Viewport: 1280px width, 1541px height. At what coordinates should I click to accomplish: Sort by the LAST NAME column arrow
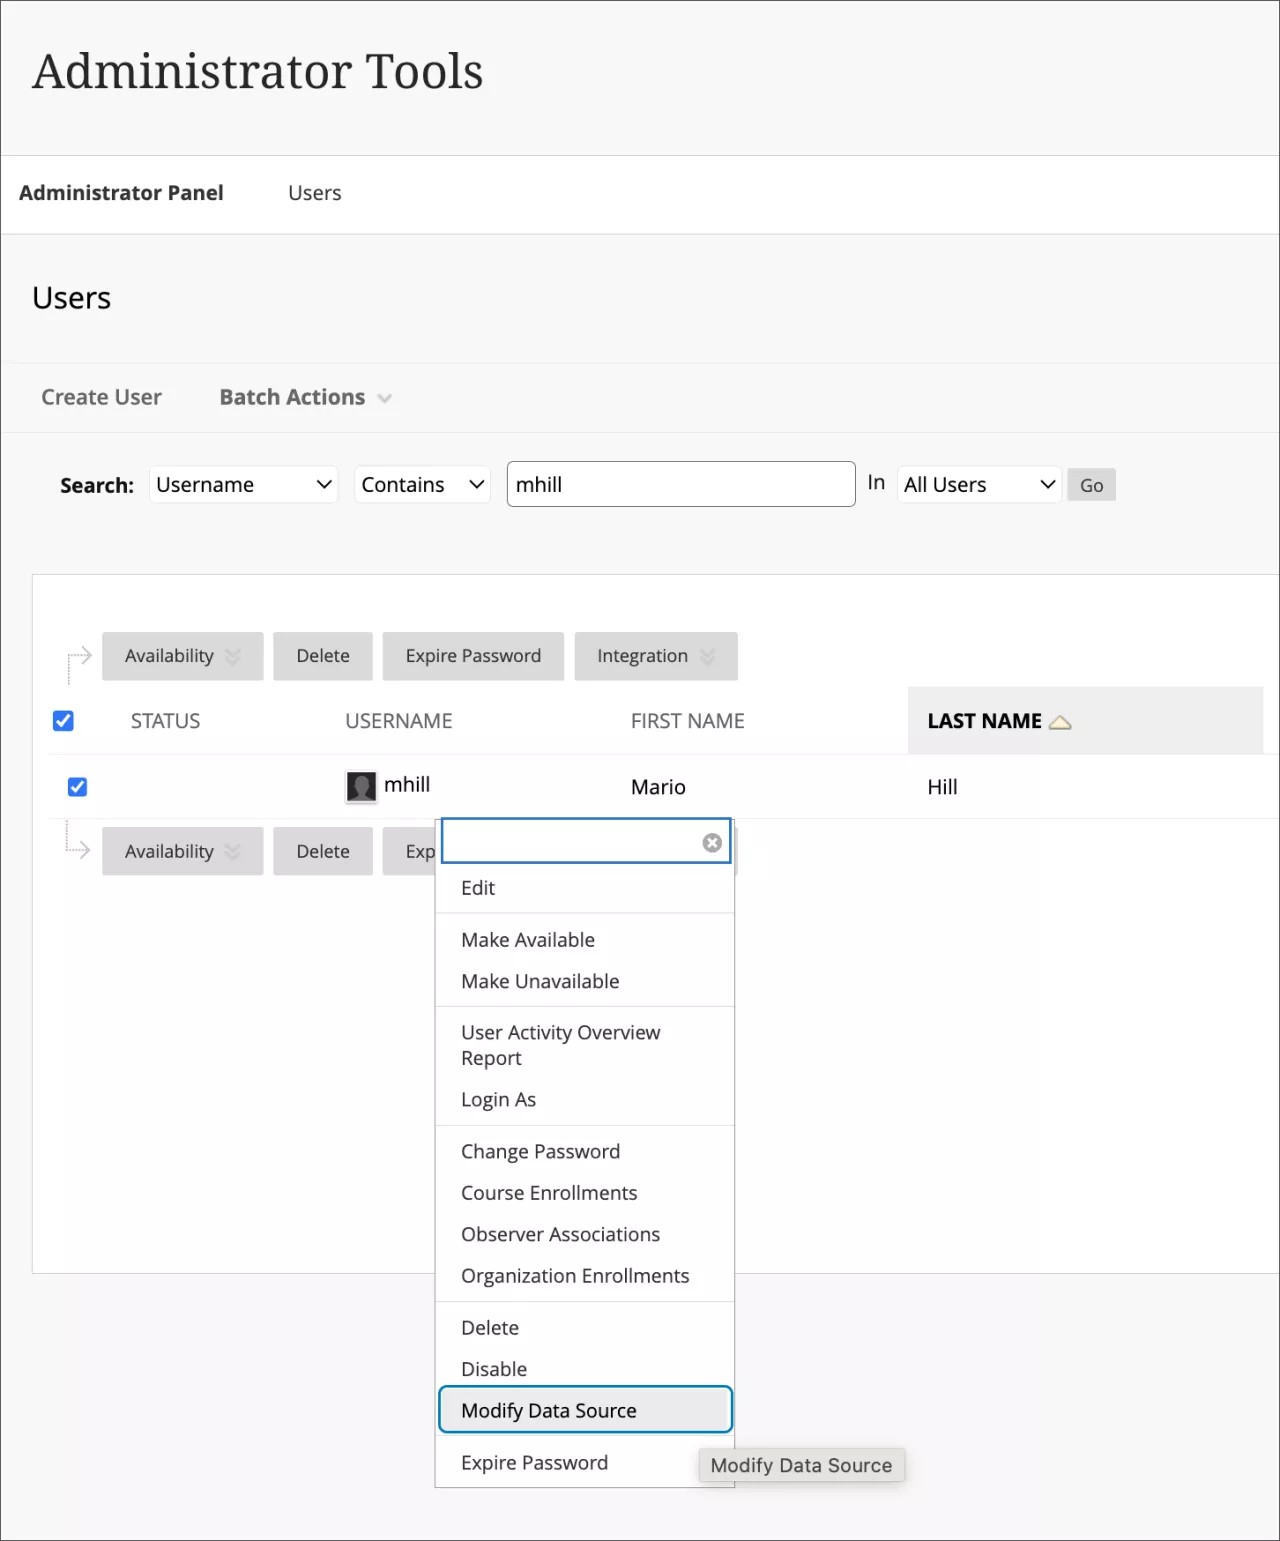point(1060,720)
